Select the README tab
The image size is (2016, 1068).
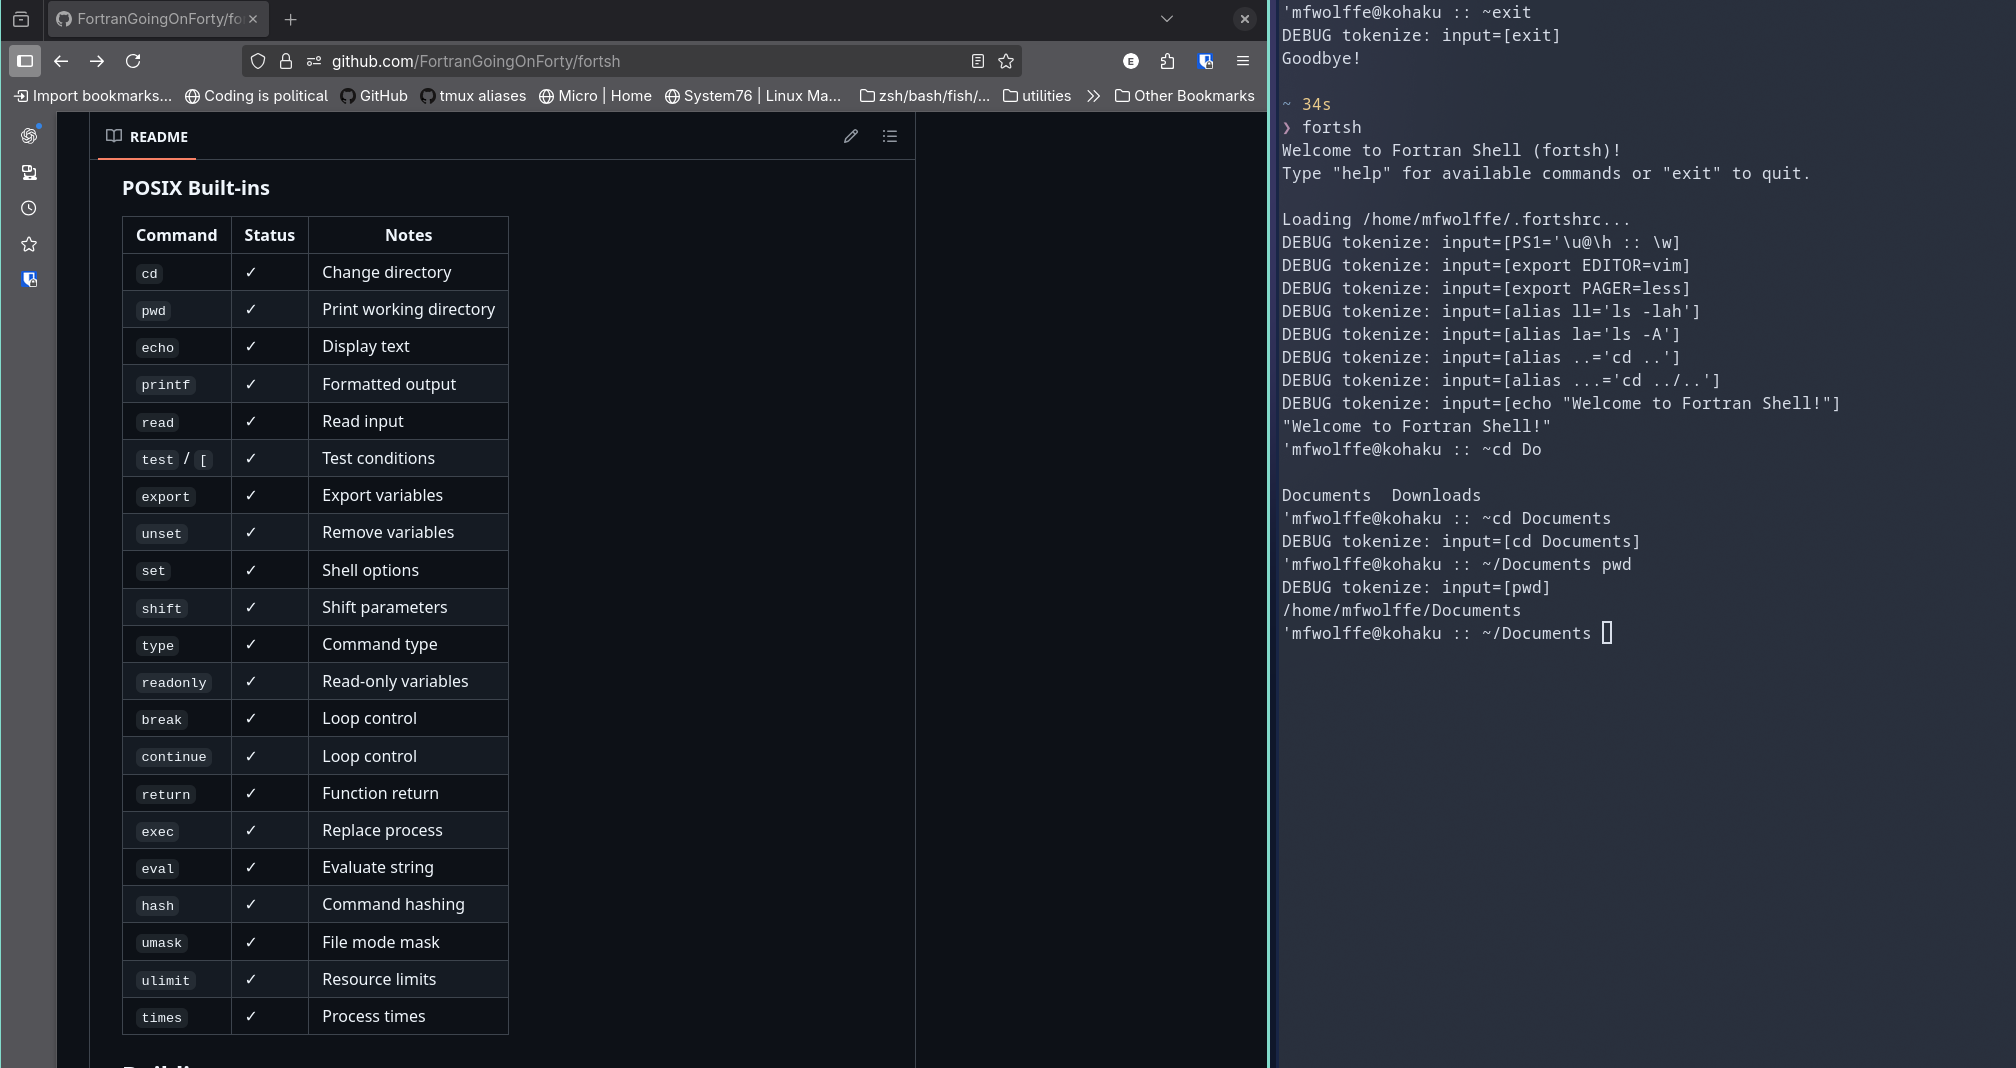pos(147,137)
